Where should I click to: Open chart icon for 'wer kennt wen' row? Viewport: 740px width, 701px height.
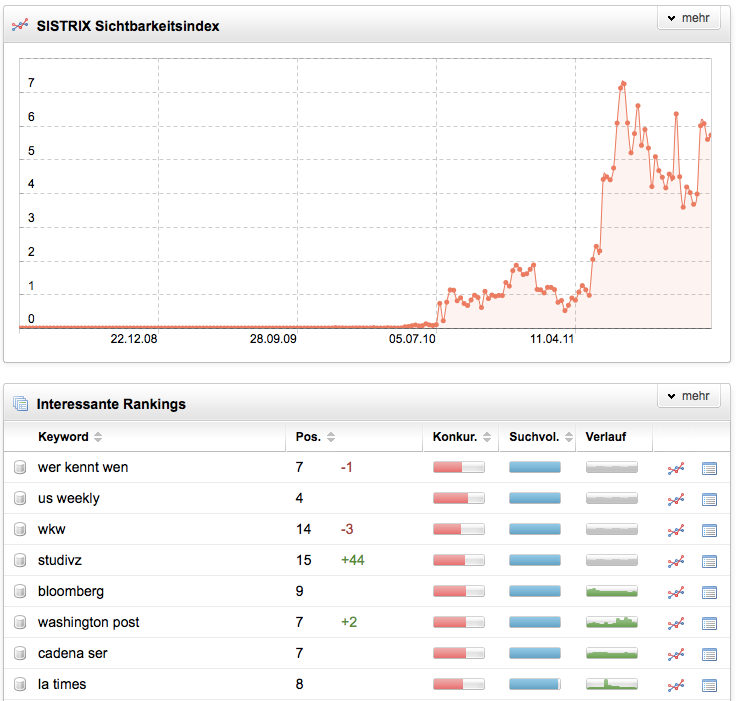[677, 468]
